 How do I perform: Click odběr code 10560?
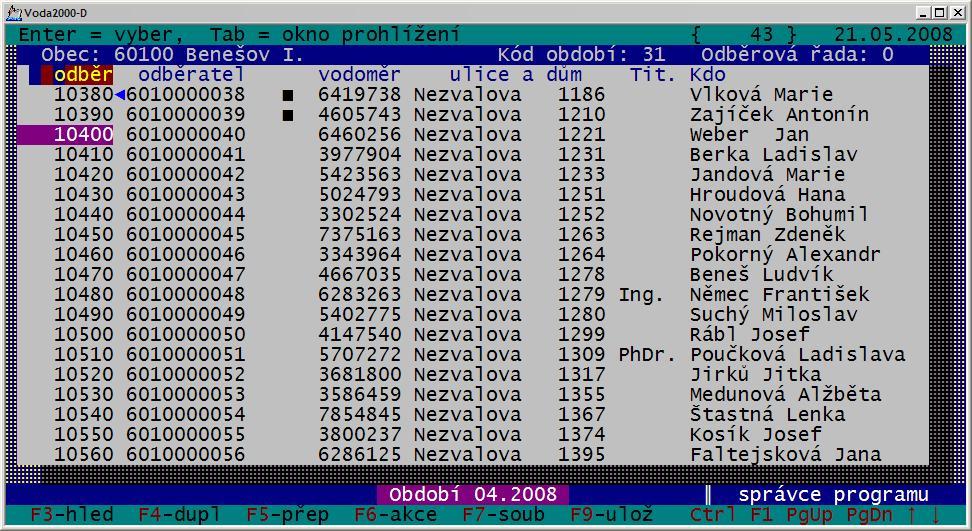point(84,454)
